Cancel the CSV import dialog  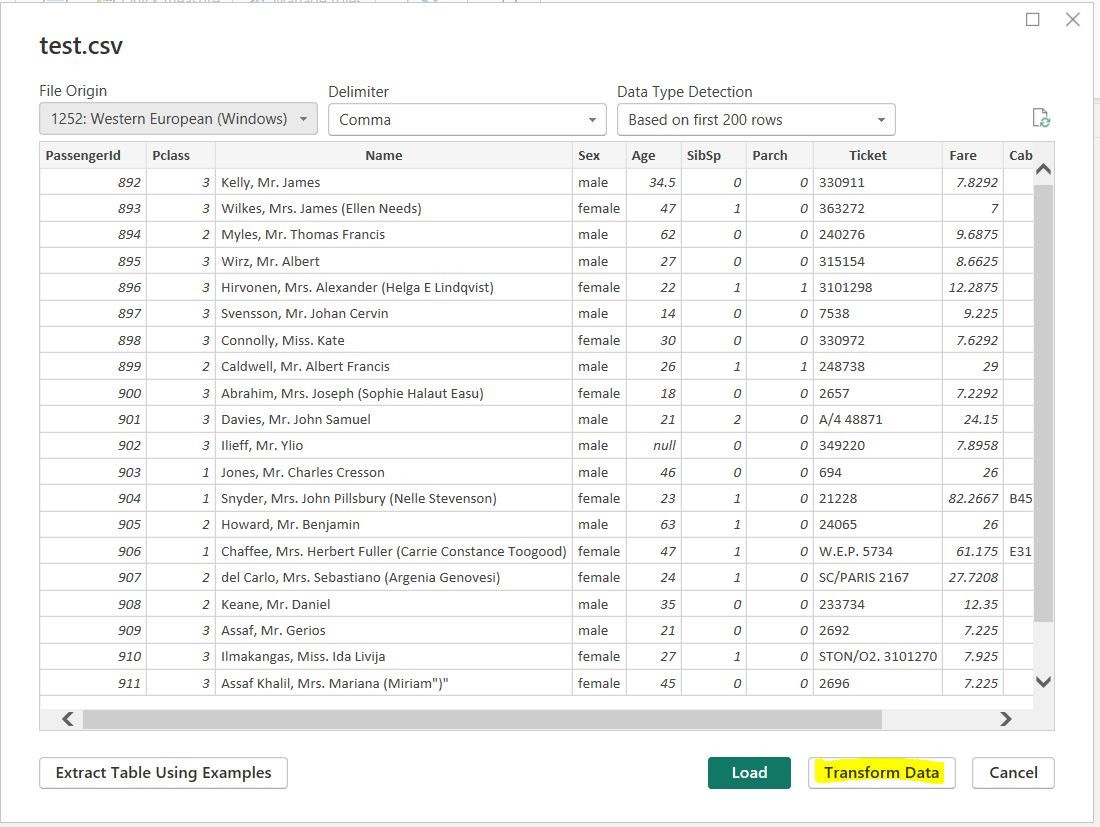point(1013,772)
